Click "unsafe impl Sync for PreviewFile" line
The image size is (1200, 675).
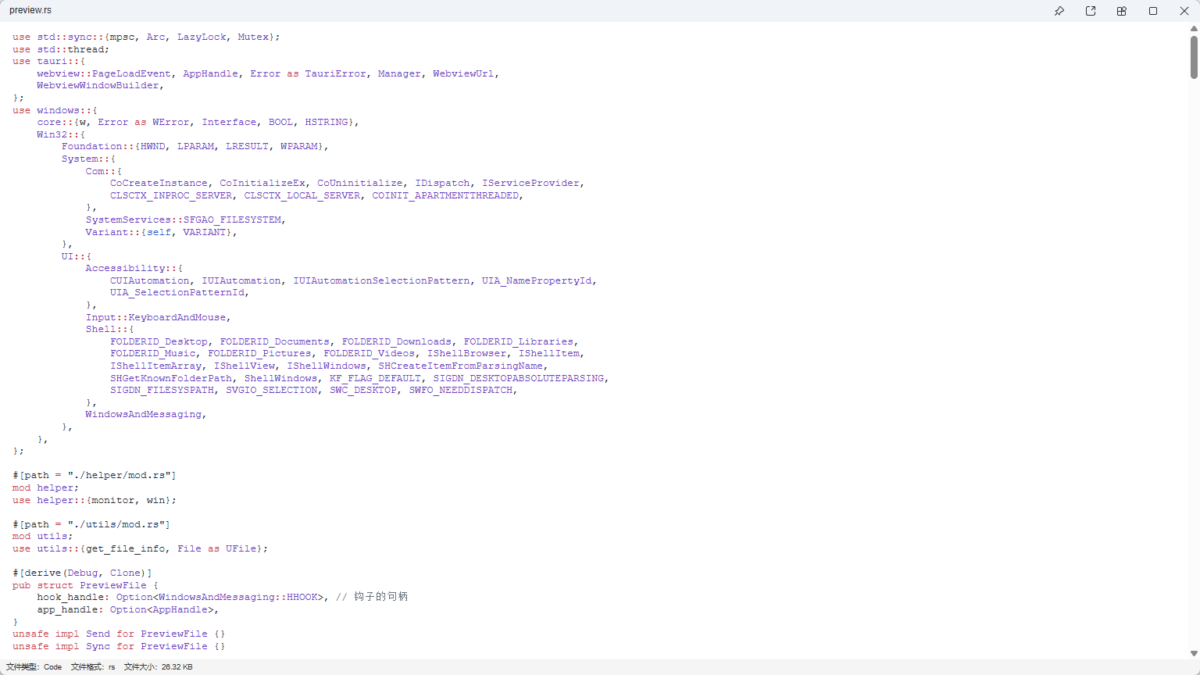119,646
